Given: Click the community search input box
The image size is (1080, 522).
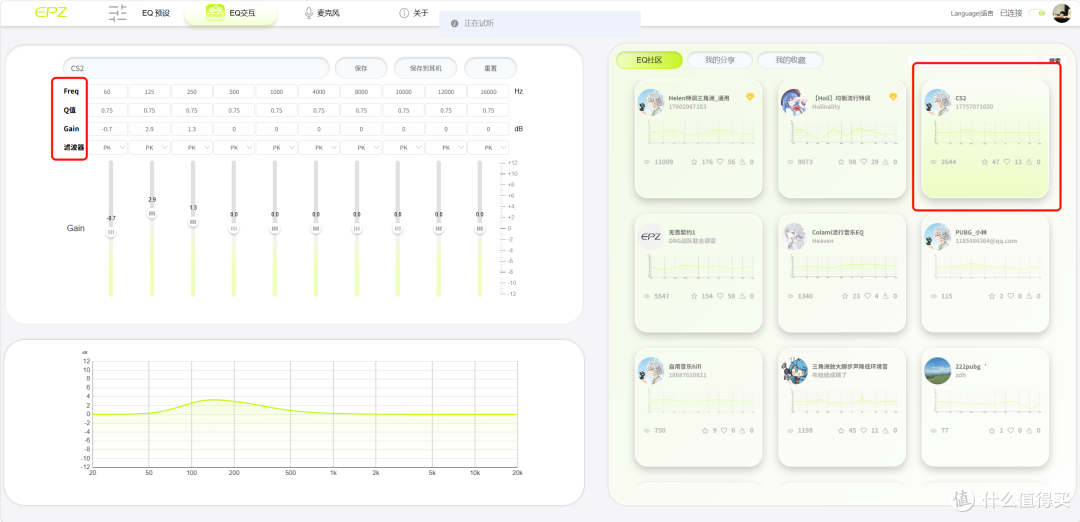Looking at the screenshot, I should [x=973, y=61].
